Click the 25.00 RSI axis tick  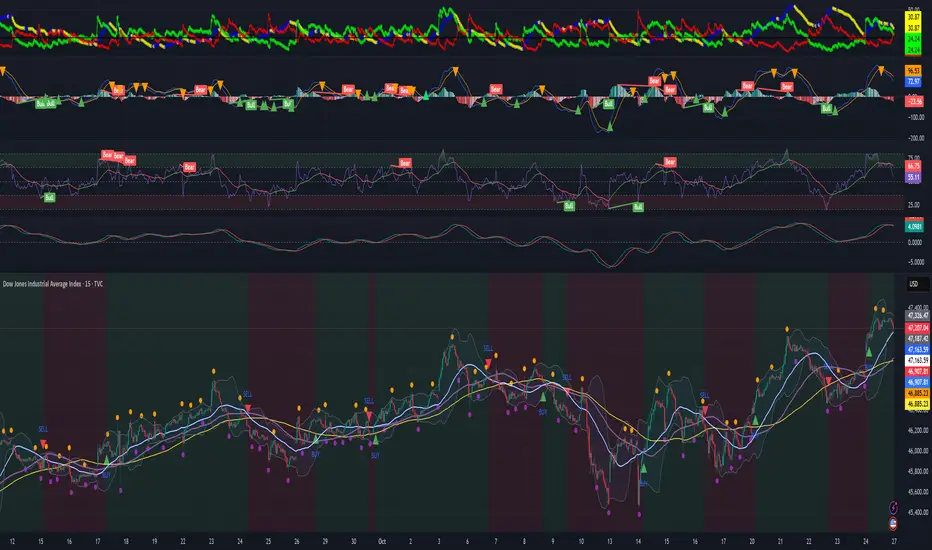click(913, 205)
